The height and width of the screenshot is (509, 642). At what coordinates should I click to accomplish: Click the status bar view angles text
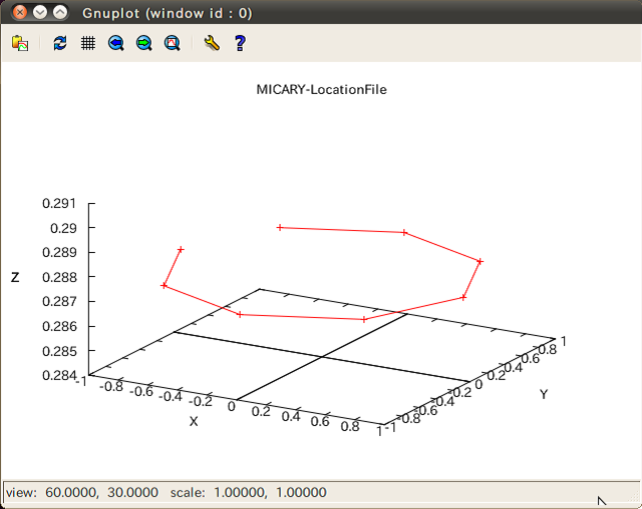(x=82, y=492)
